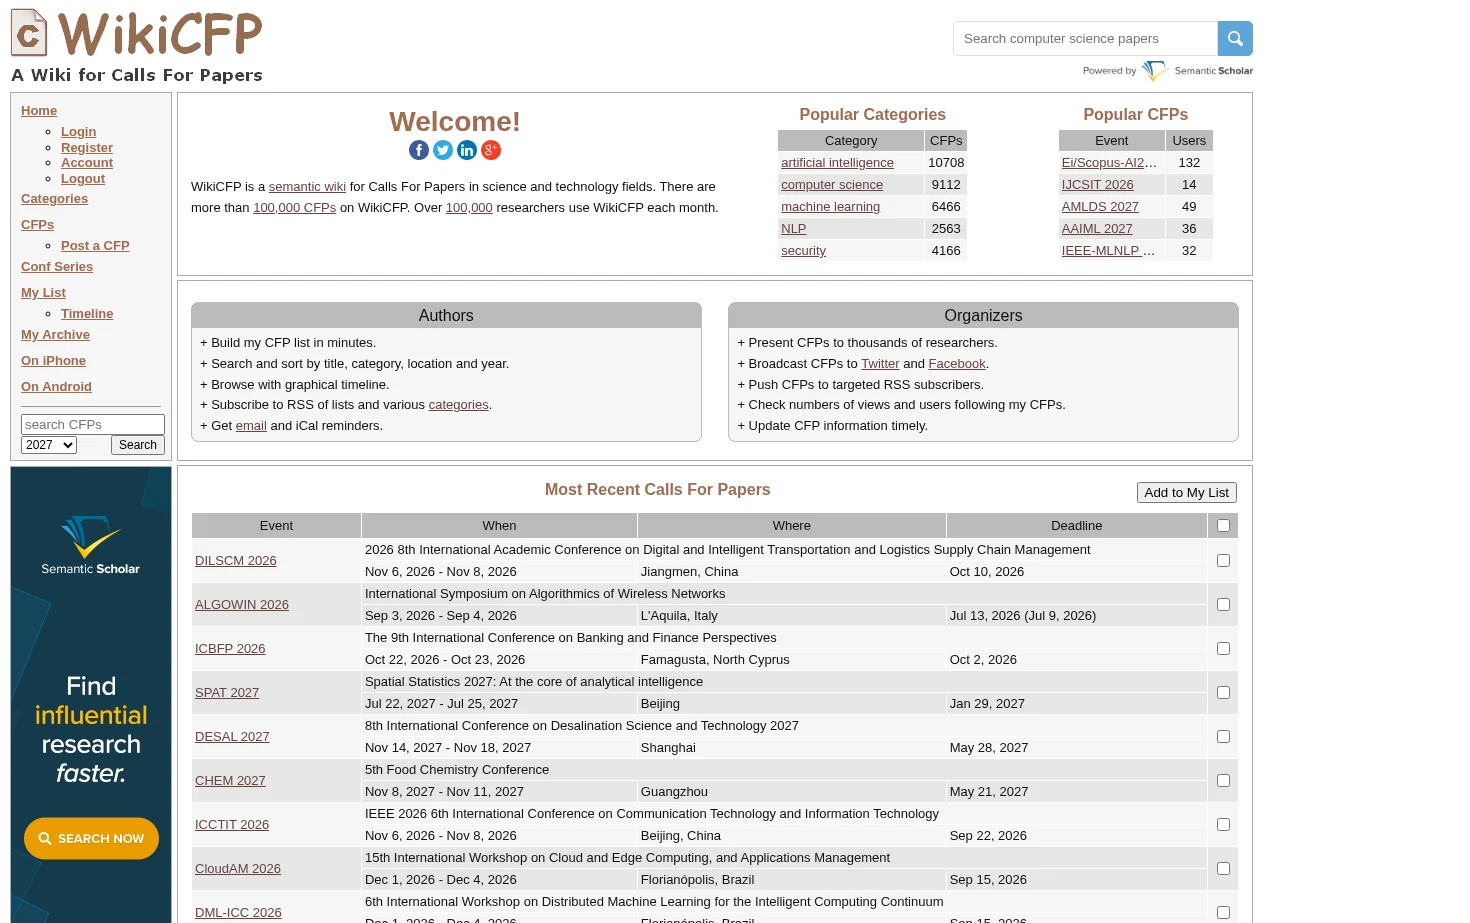Open the On Android sidebar link
Image resolution: width=1470 pixels, height=923 pixels.
(56, 387)
